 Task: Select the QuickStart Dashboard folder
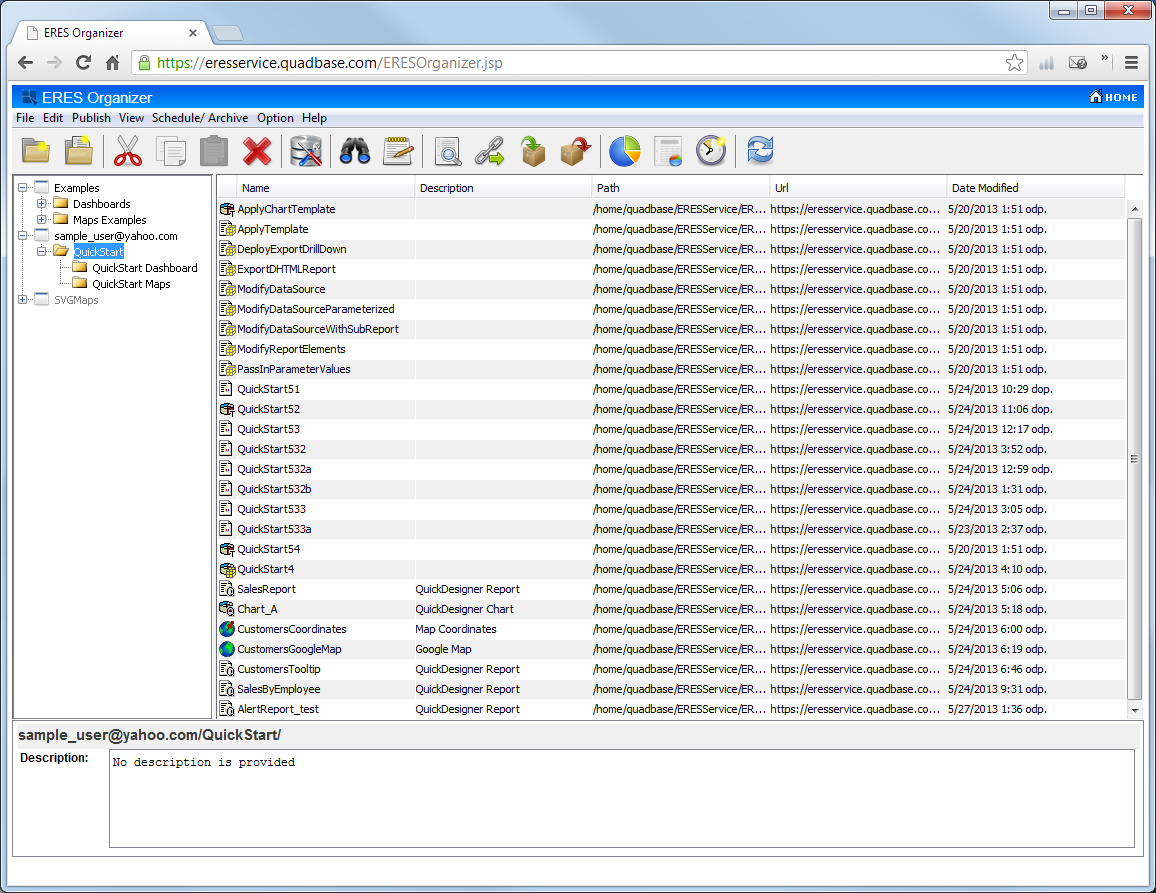point(144,268)
